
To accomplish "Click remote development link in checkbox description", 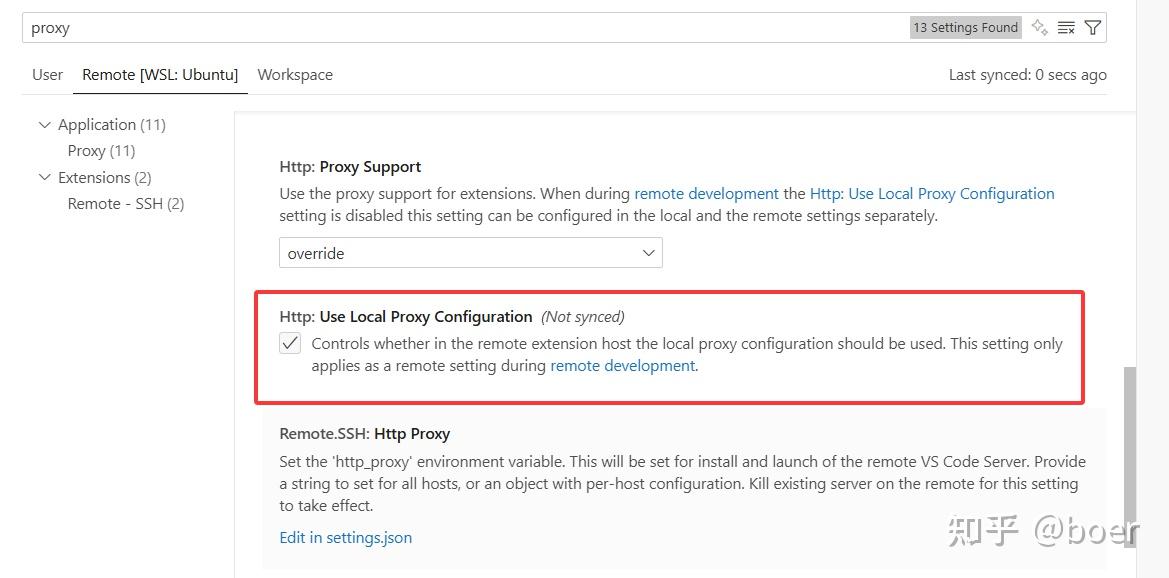I will (622, 365).
